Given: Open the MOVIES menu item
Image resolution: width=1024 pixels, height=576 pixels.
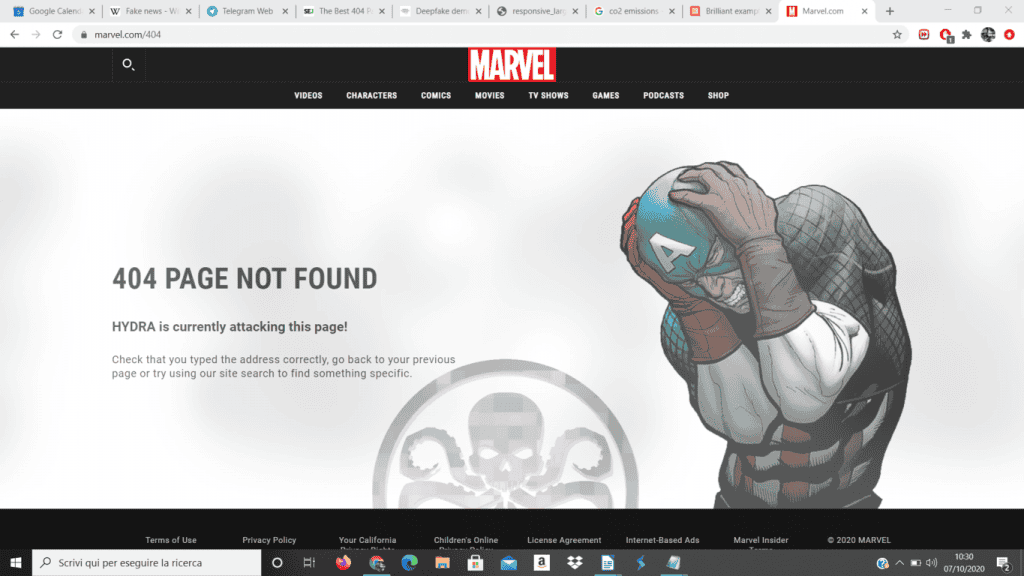Looking at the screenshot, I should coord(489,95).
